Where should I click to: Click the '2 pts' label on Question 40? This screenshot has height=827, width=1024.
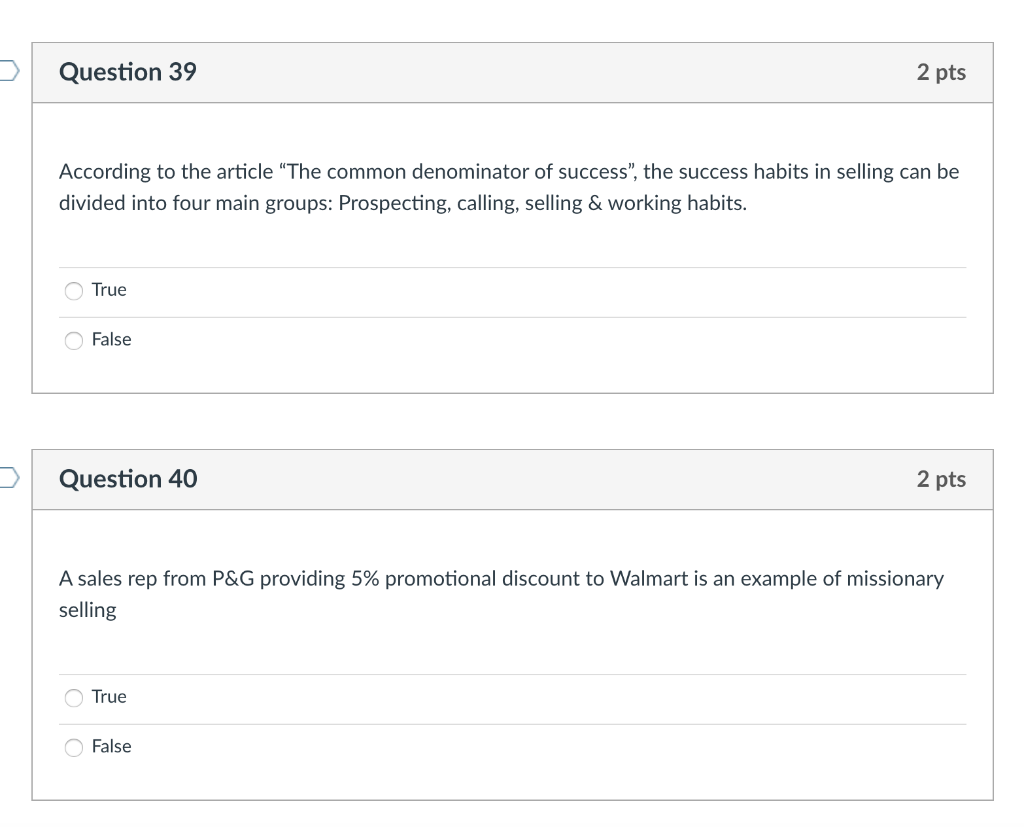pos(941,479)
